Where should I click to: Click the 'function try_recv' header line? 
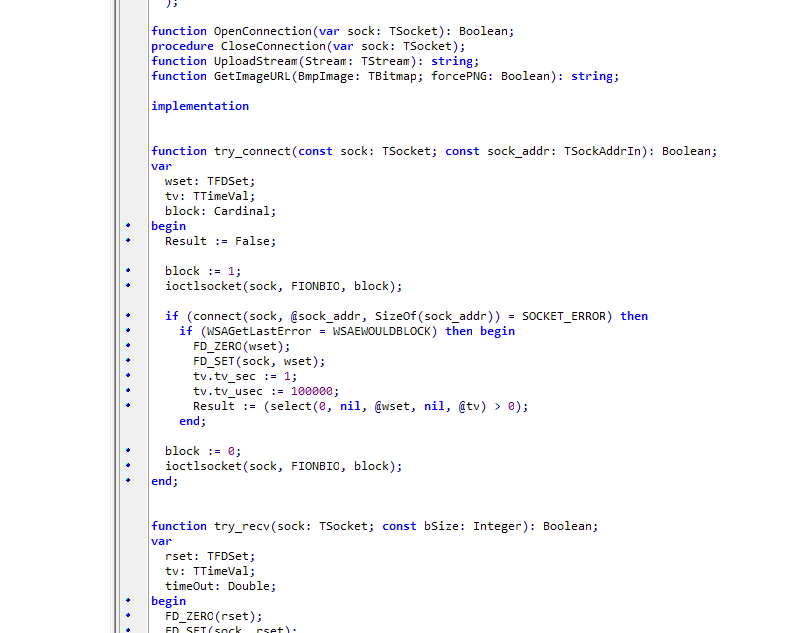[375, 526]
